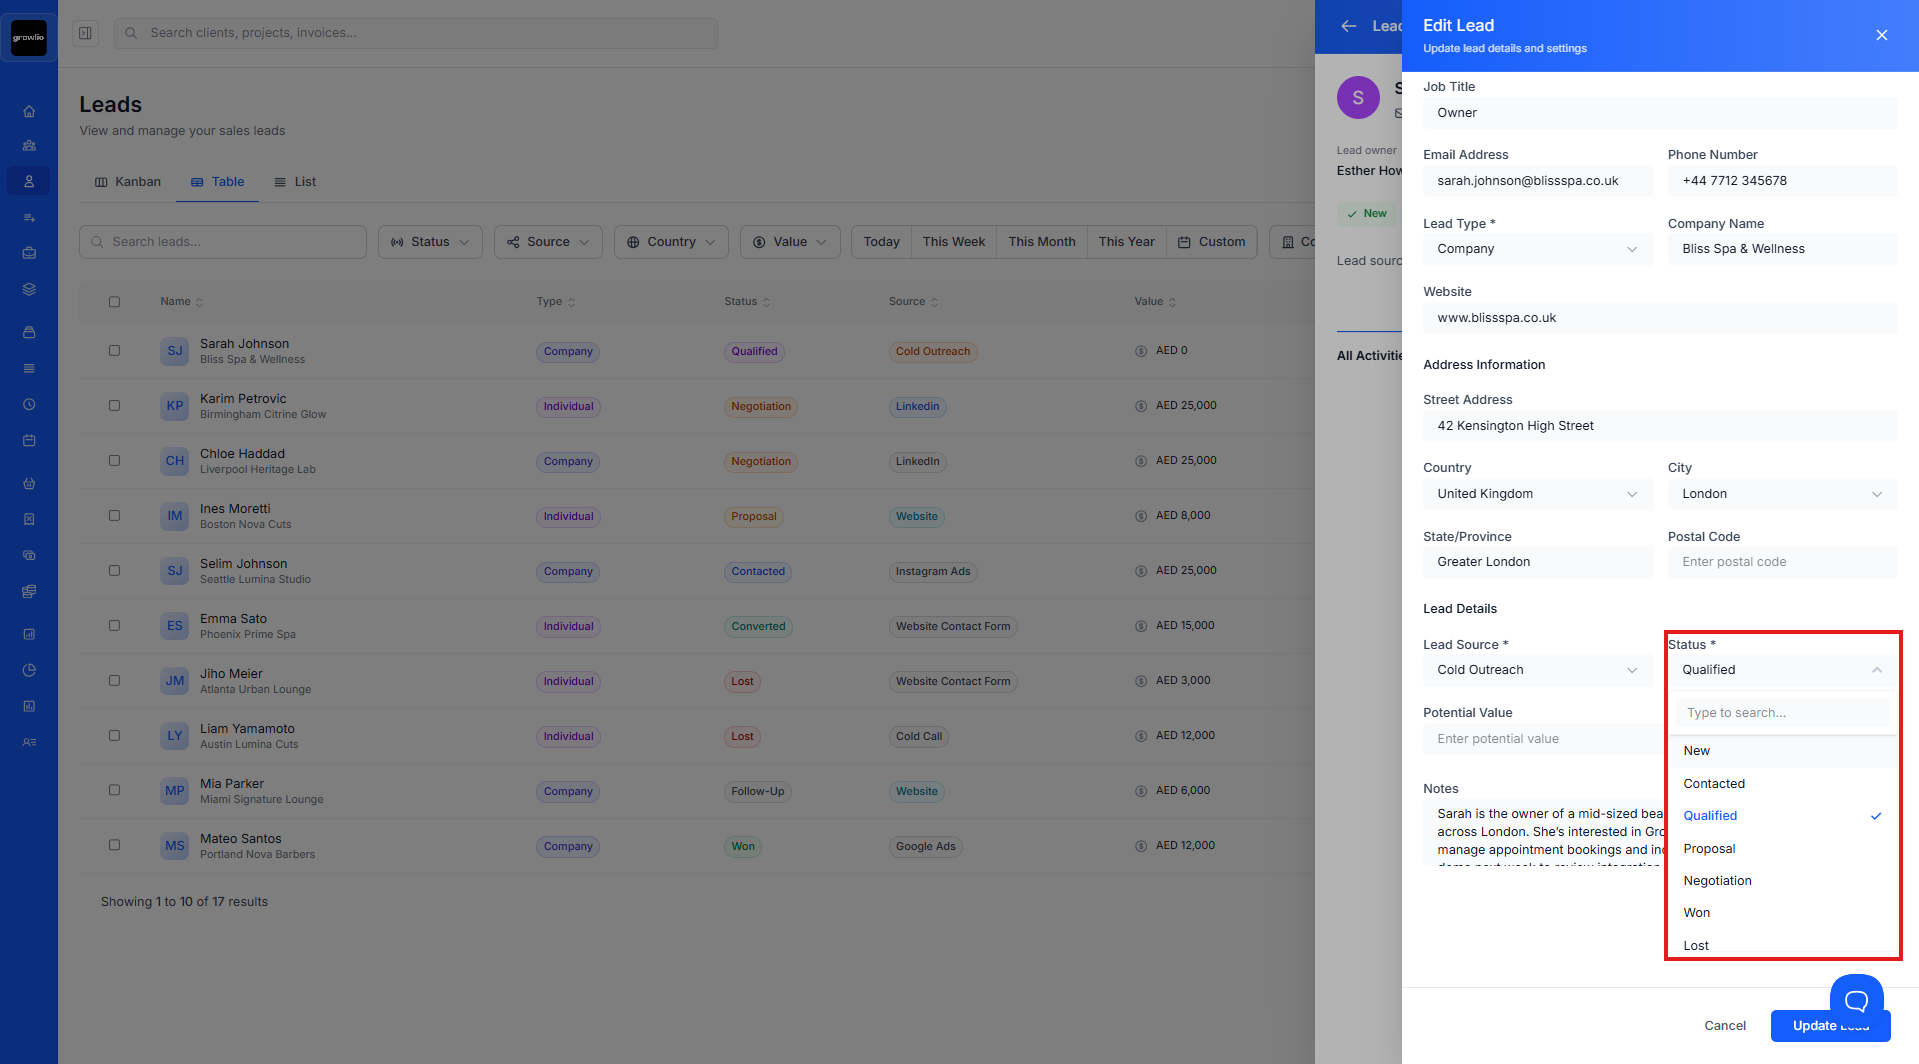Open the chat support bubble

1856,999
